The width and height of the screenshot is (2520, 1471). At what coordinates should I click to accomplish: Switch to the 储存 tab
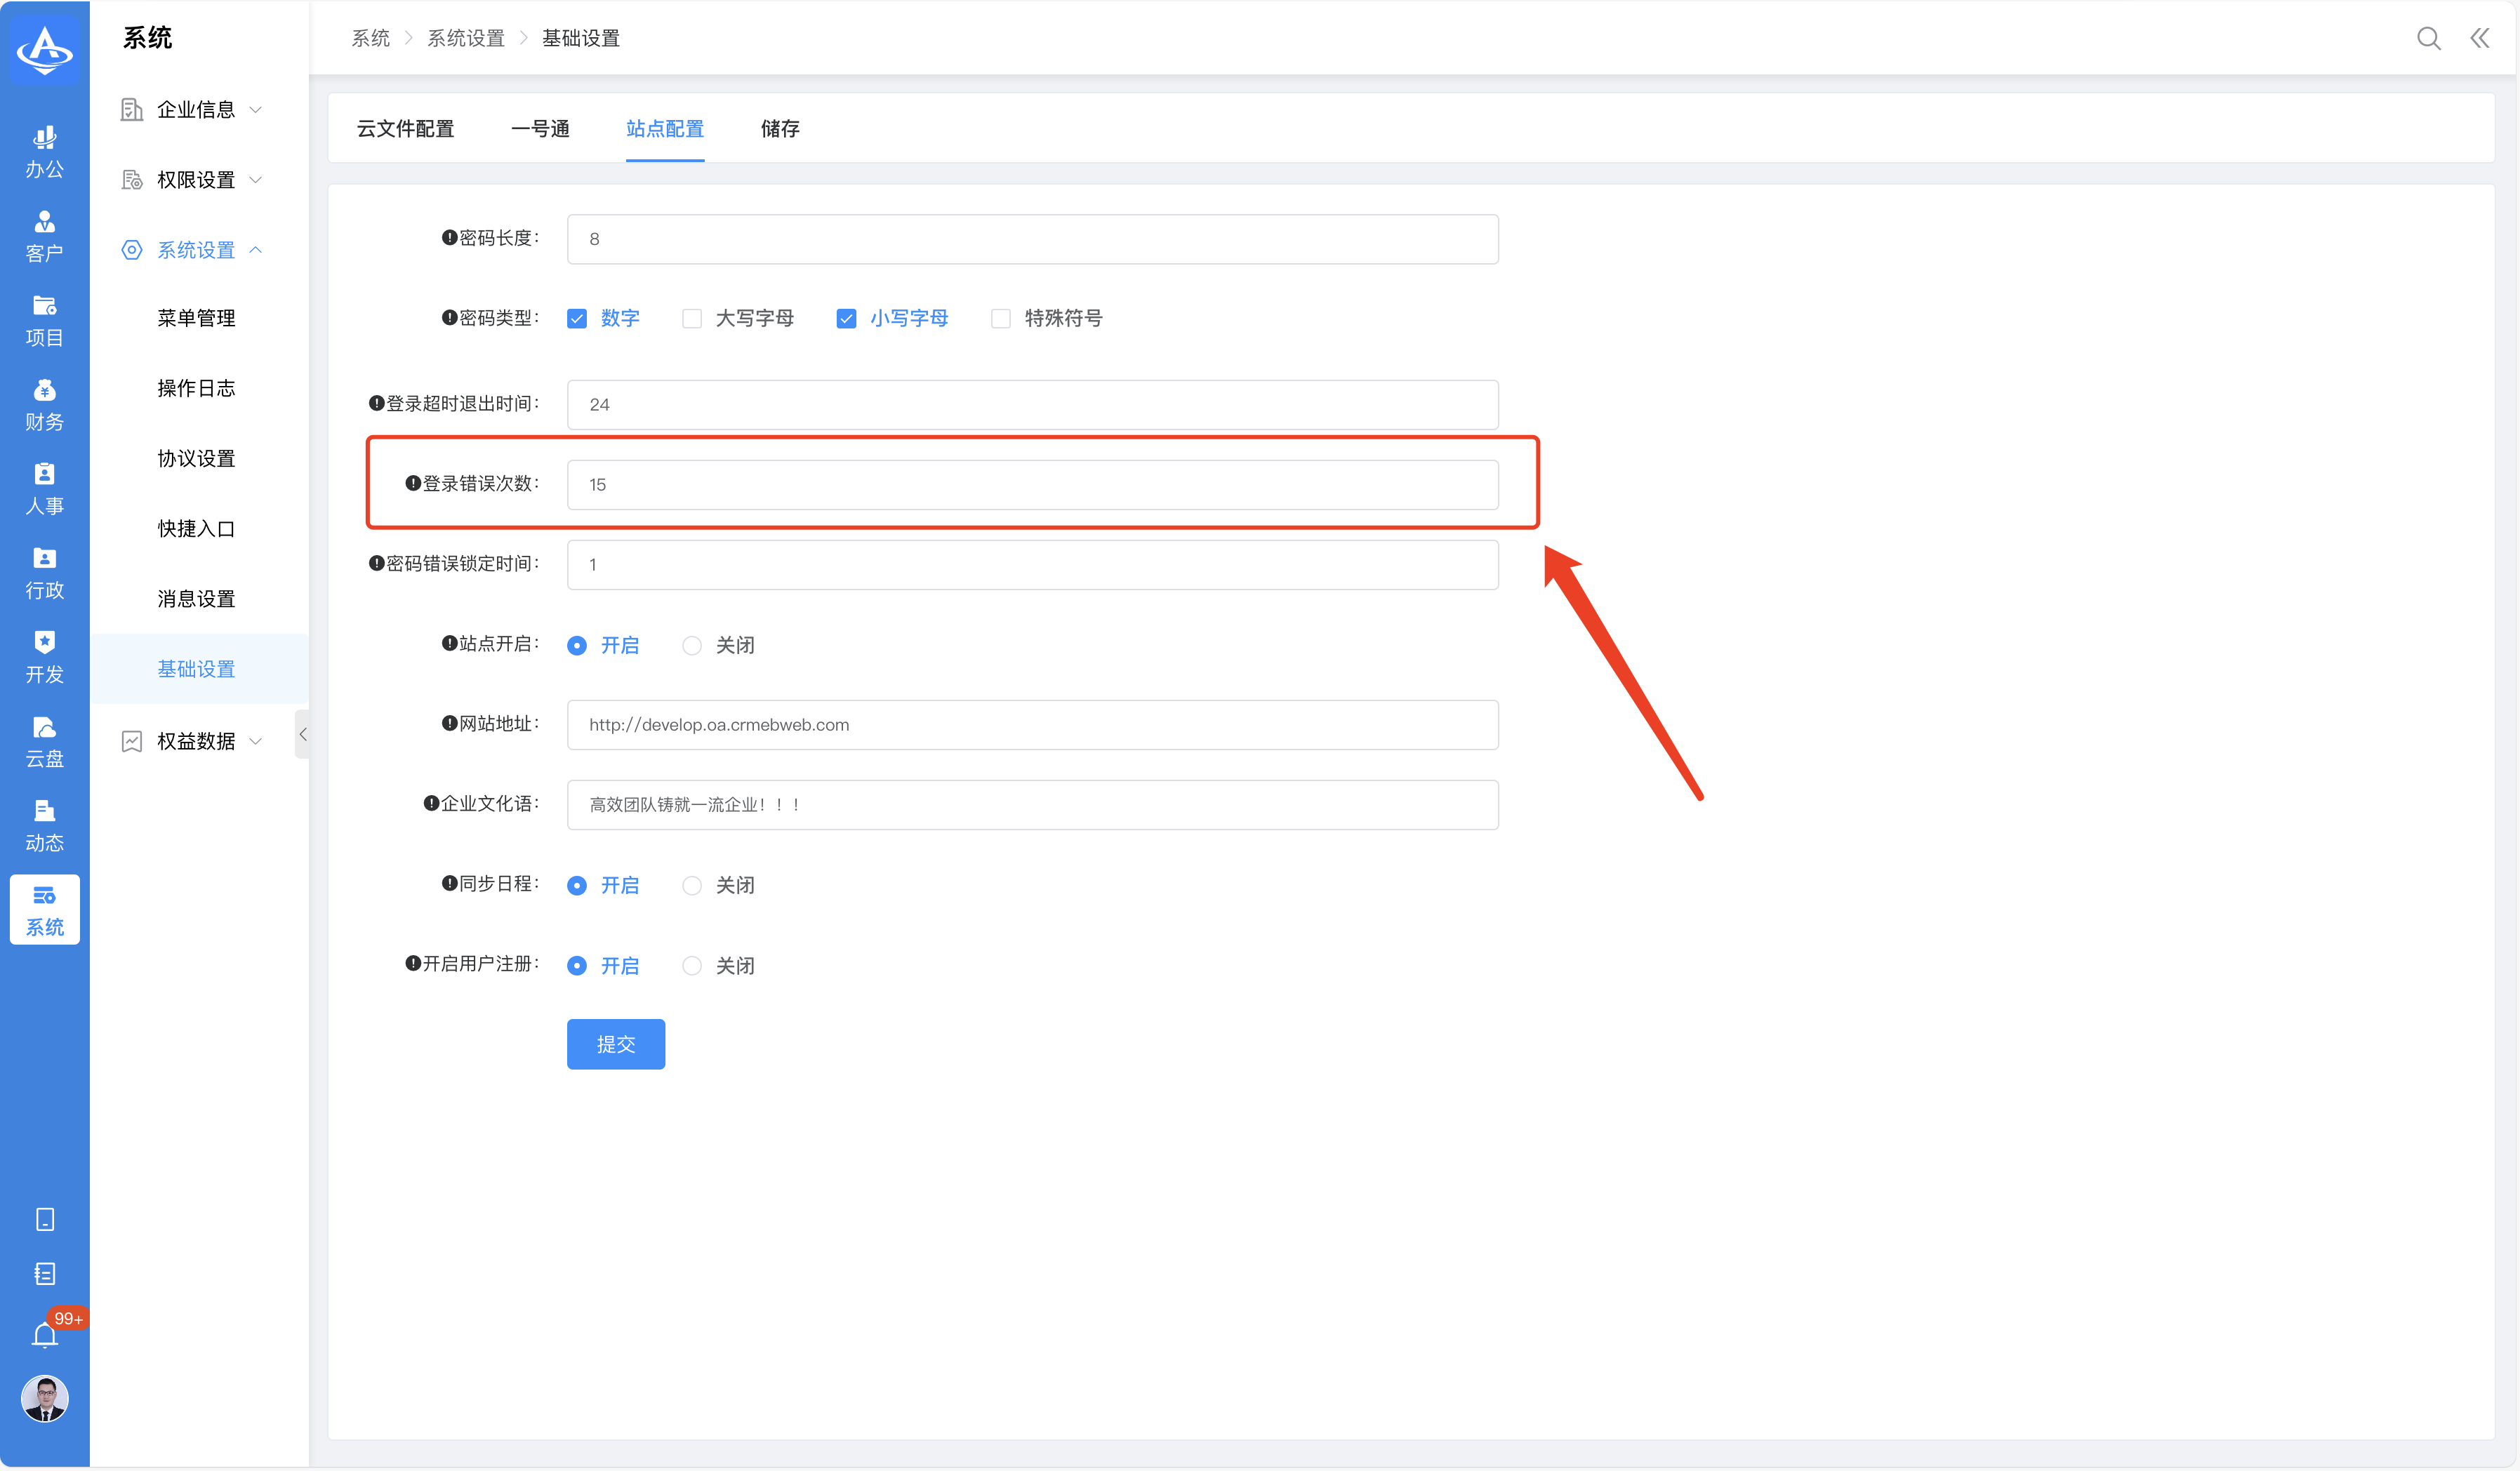click(779, 129)
